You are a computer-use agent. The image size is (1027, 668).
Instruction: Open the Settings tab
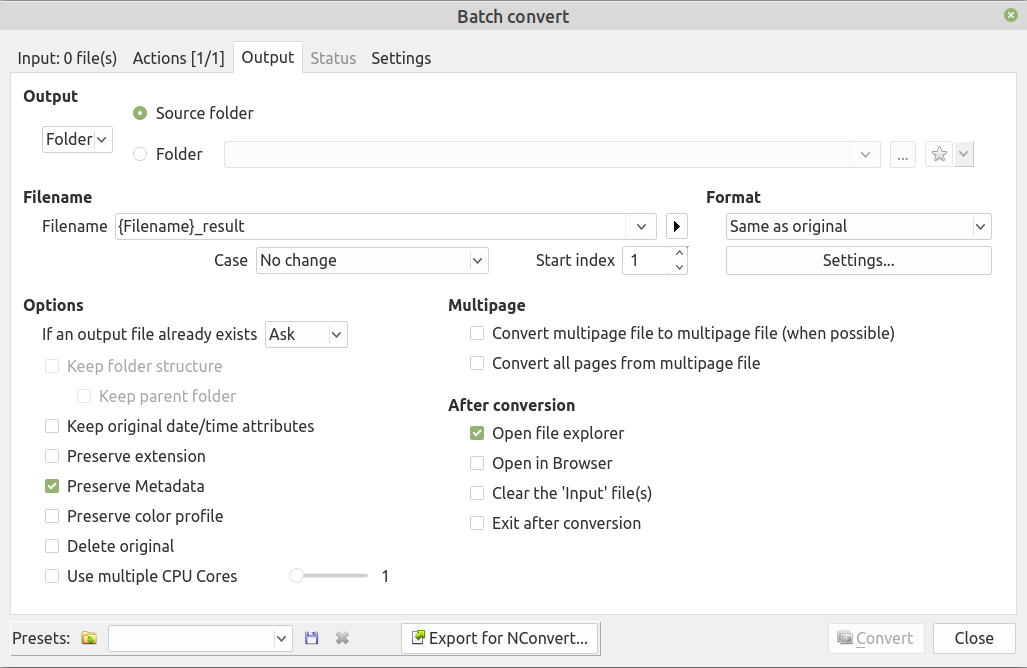click(x=401, y=58)
